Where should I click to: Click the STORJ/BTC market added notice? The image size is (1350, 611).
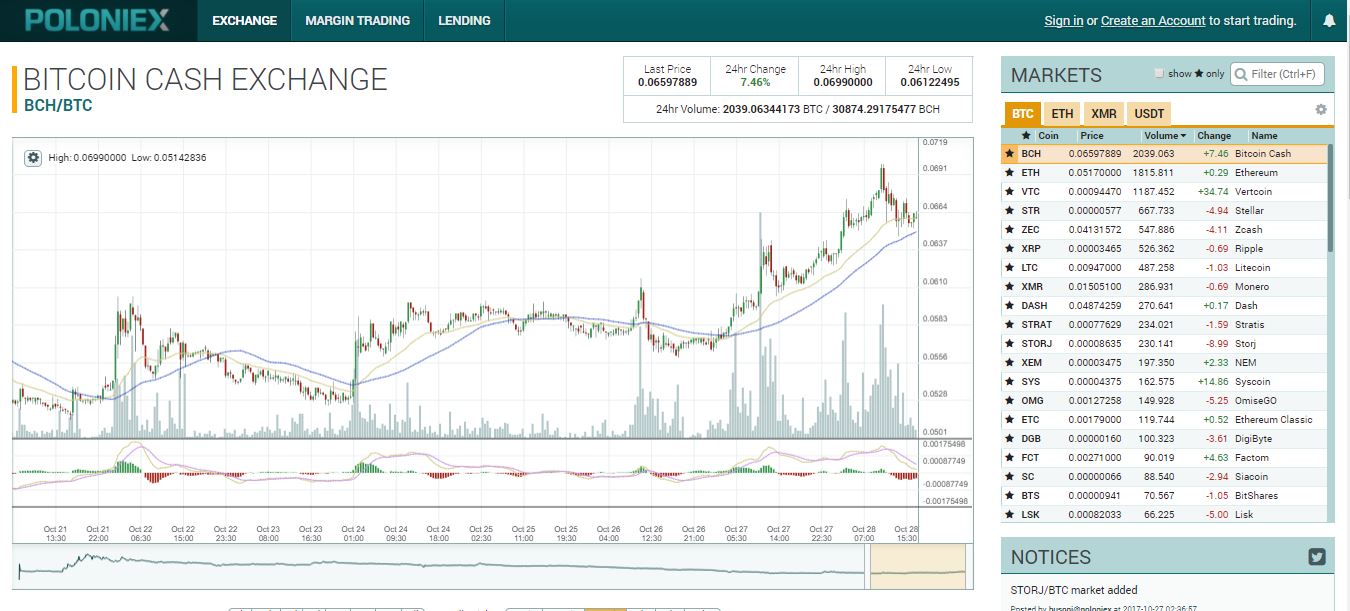tap(1074, 590)
